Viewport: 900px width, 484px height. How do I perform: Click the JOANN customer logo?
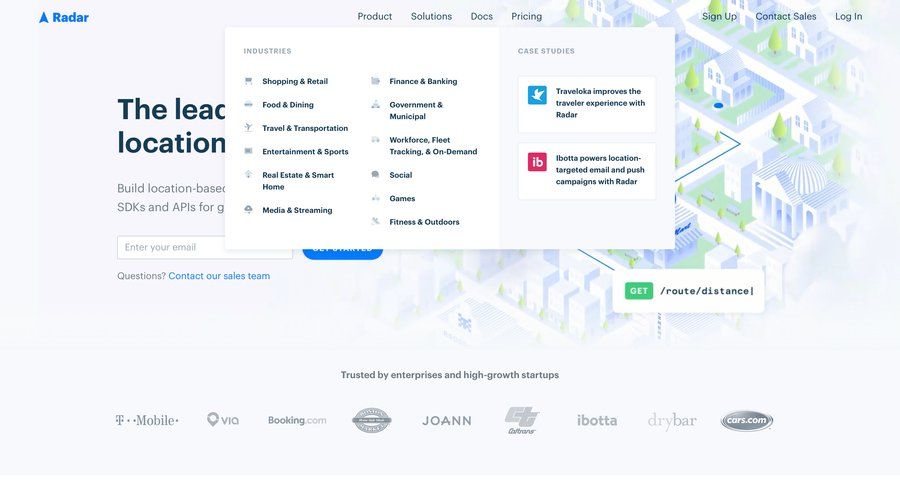[447, 421]
